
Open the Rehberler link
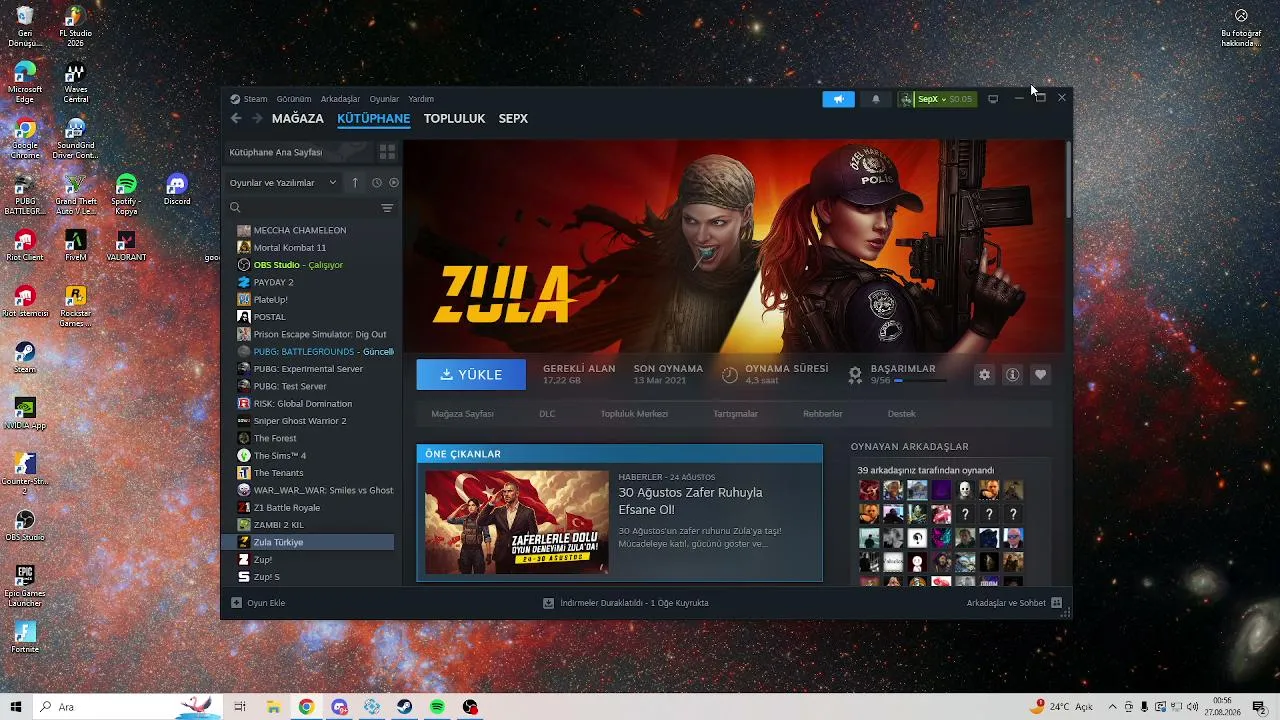click(822, 414)
